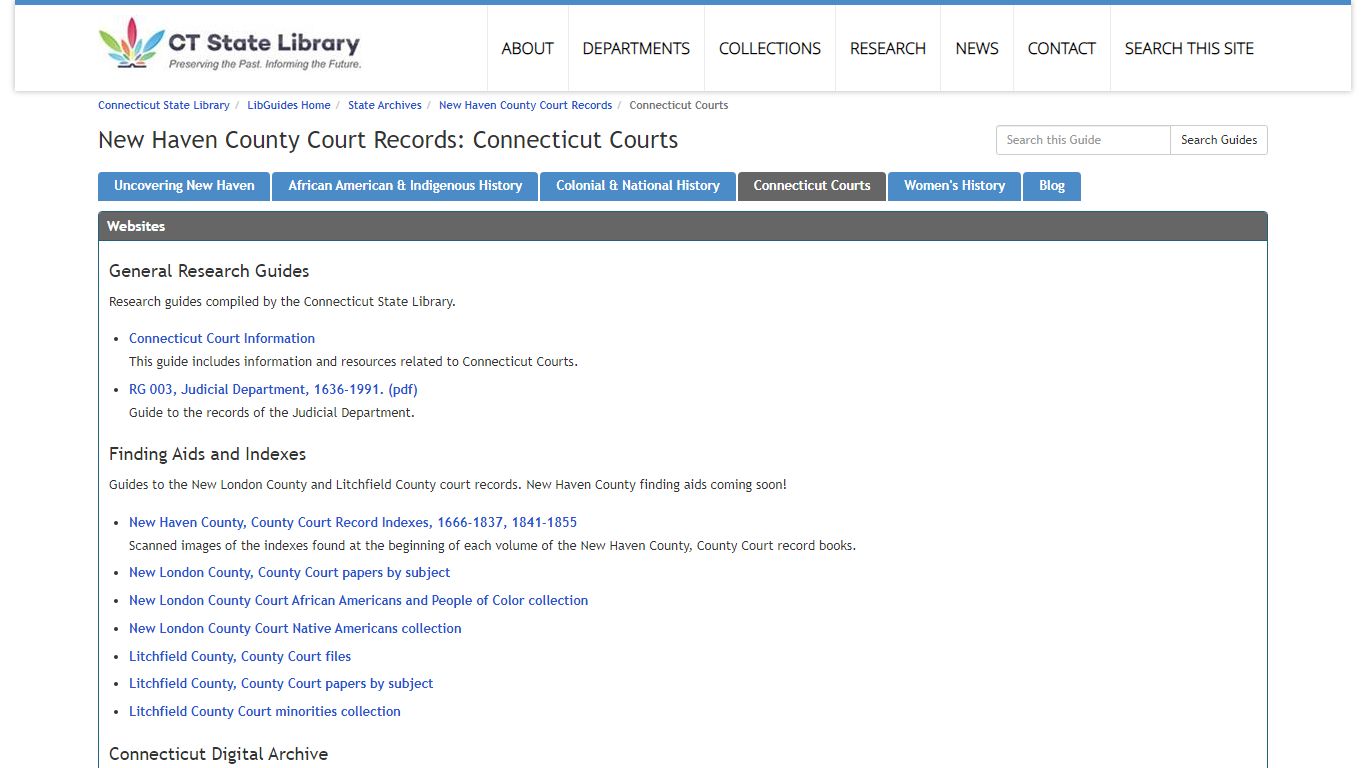Click the Connecticut Courts breadcrumb text
The width and height of the screenshot is (1366, 768).
coord(679,105)
